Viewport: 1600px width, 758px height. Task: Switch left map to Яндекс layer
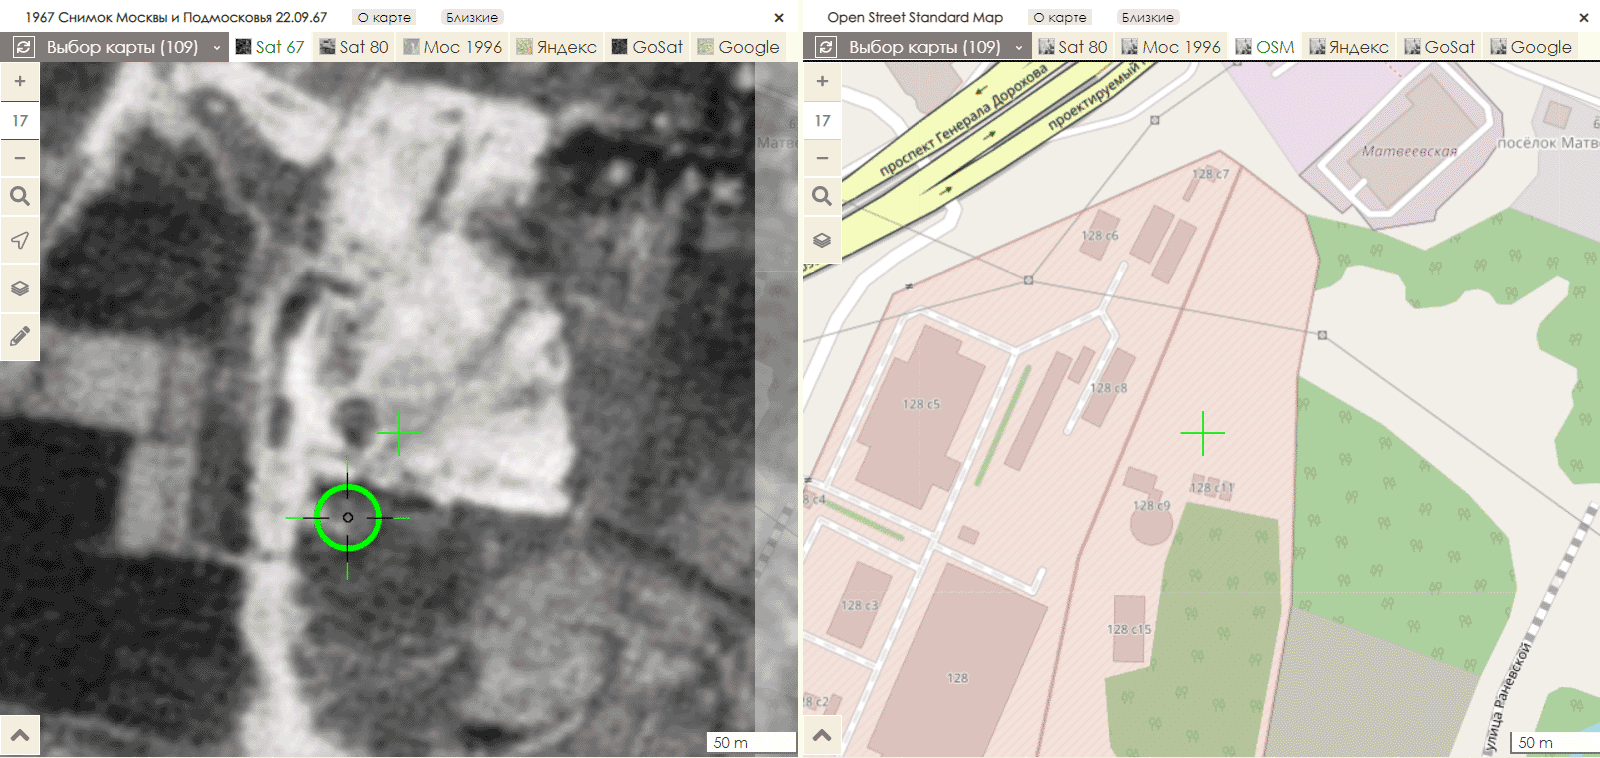557,47
